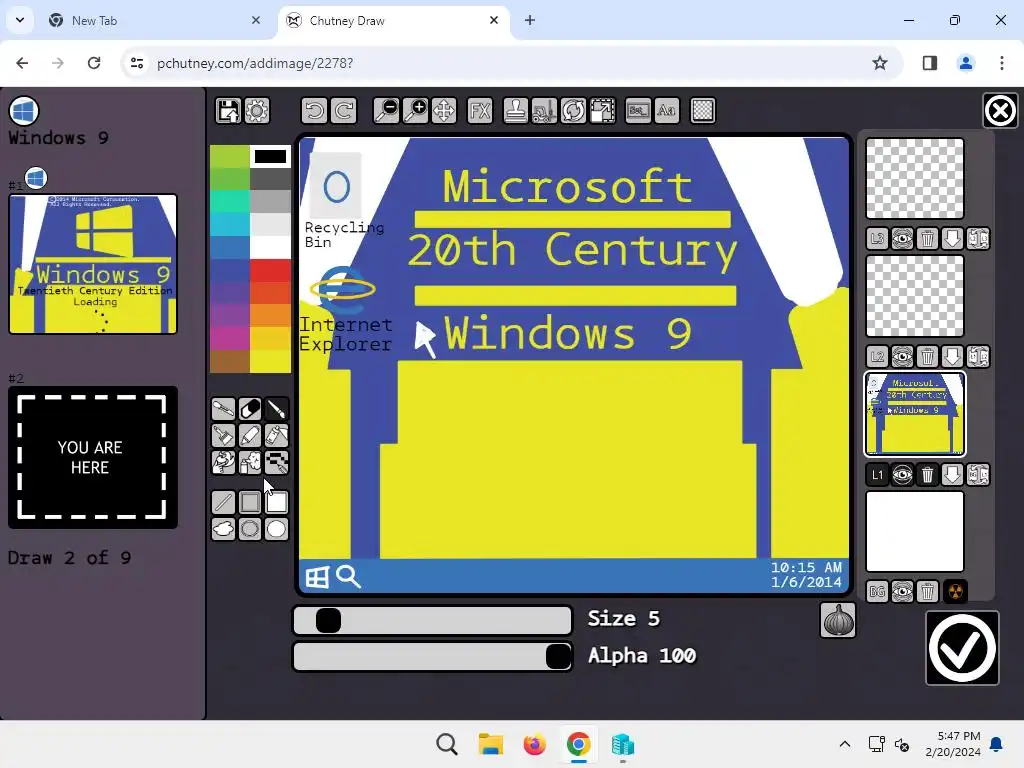
Task: Toggle the checkerboard transparency icon
Action: (x=703, y=111)
